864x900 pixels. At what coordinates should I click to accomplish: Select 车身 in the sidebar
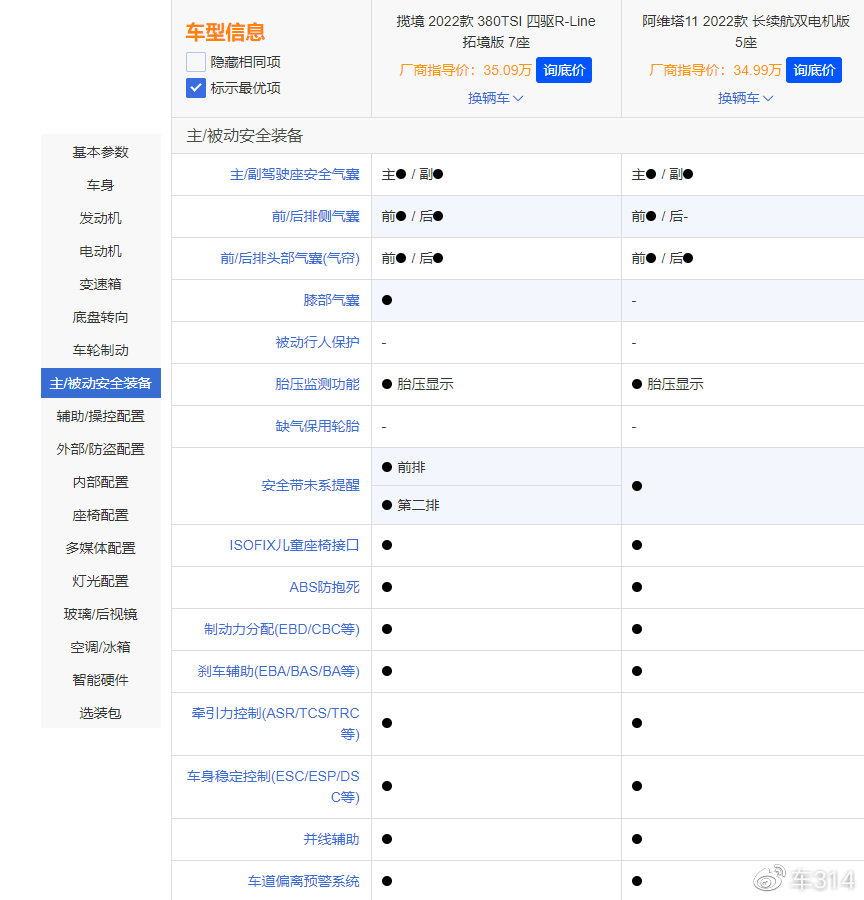coord(100,185)
